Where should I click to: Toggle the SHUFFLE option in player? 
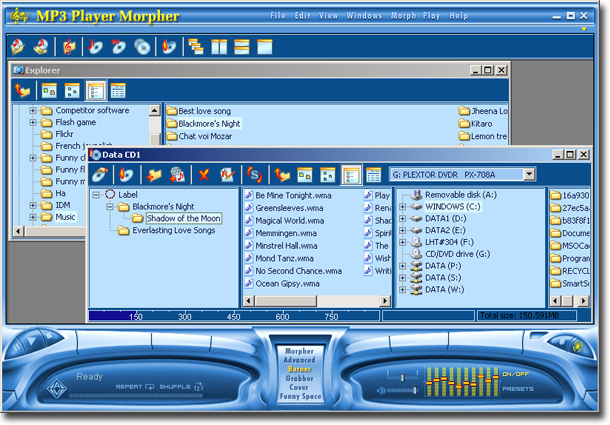click(x=183, y=386)
